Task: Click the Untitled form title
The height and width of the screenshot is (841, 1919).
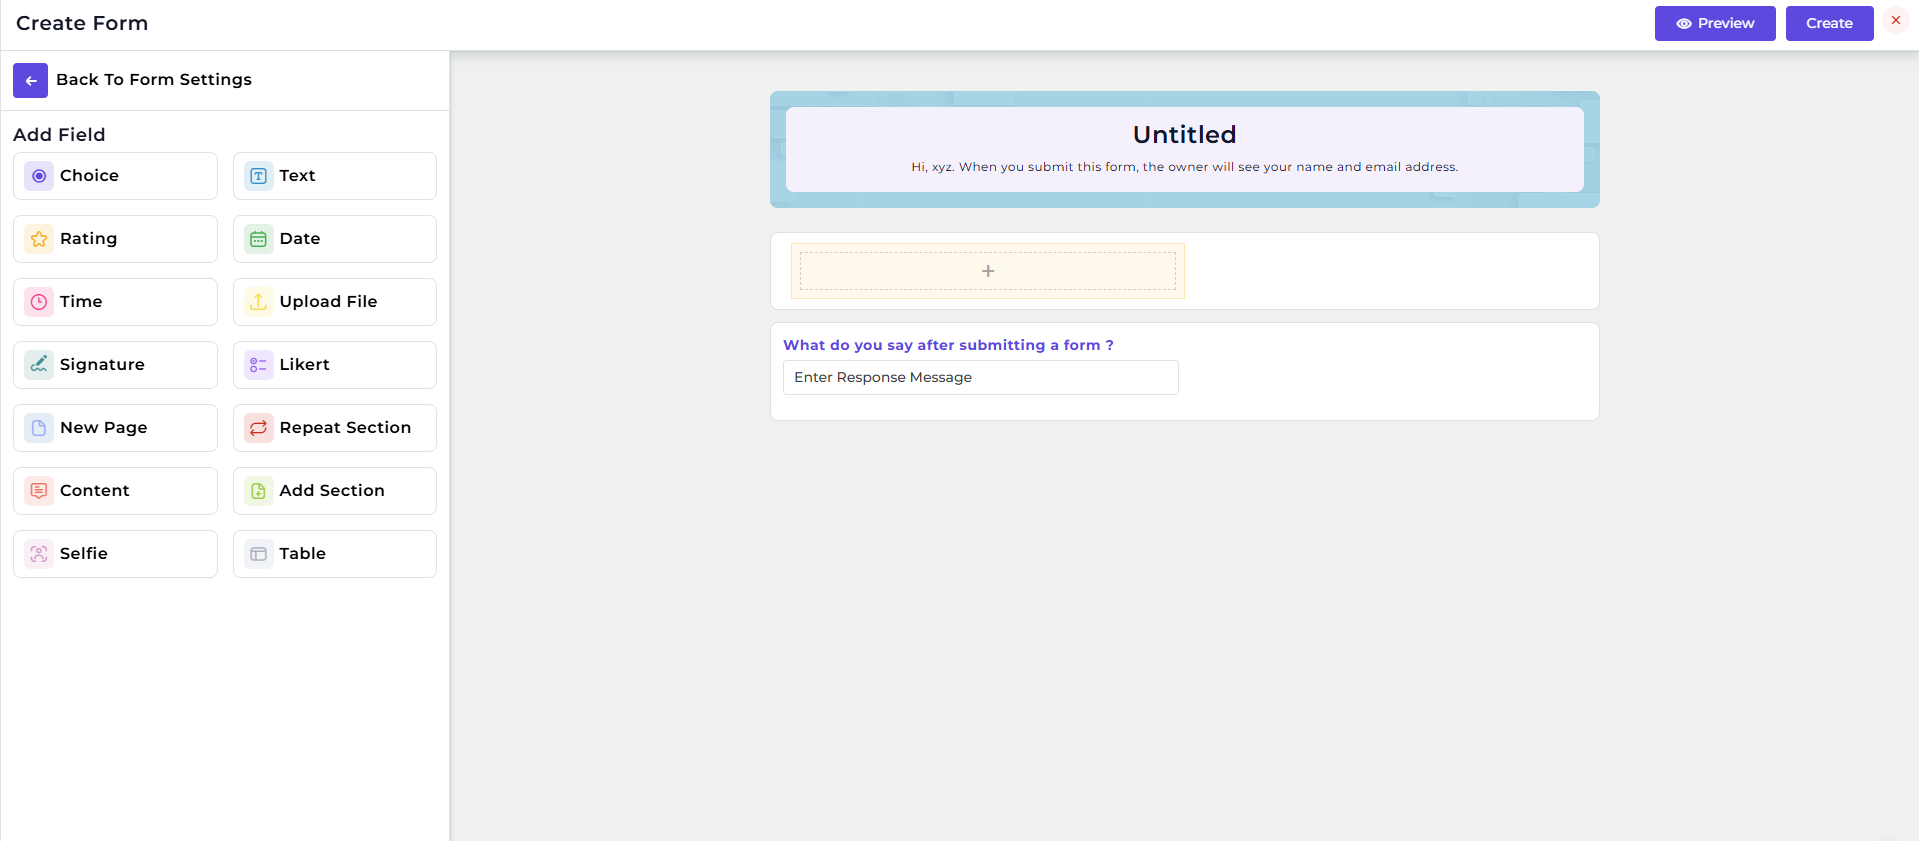Action: (x=1185, y=135)
